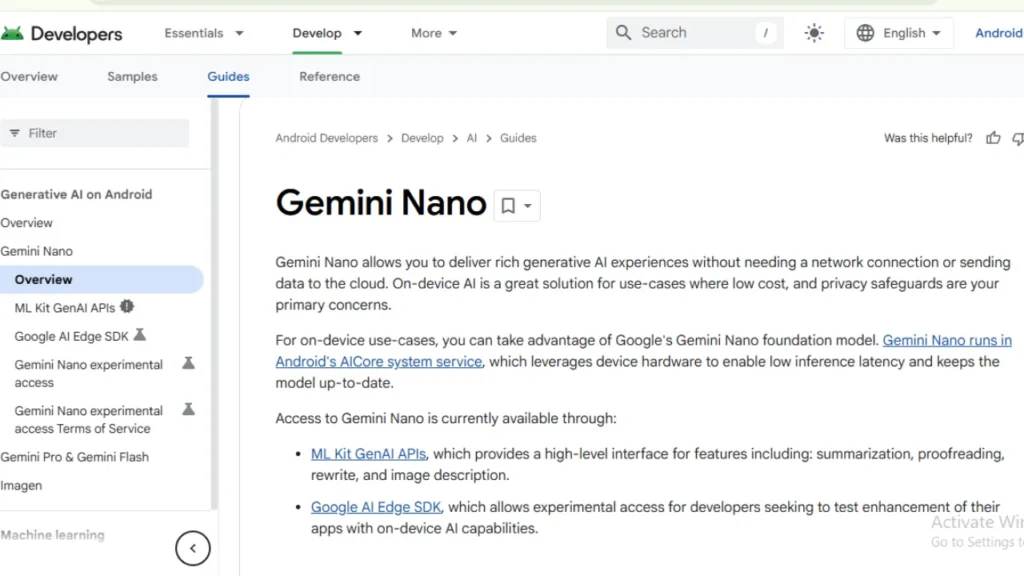
Task: Open the bookmark dropdown arrow
Action: [x=528, y=206]
